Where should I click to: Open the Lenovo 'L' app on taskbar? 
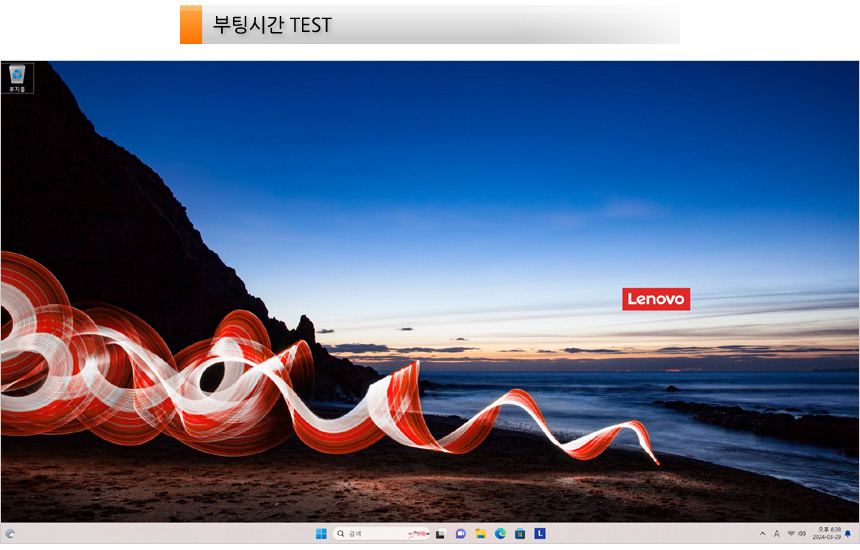540,534
